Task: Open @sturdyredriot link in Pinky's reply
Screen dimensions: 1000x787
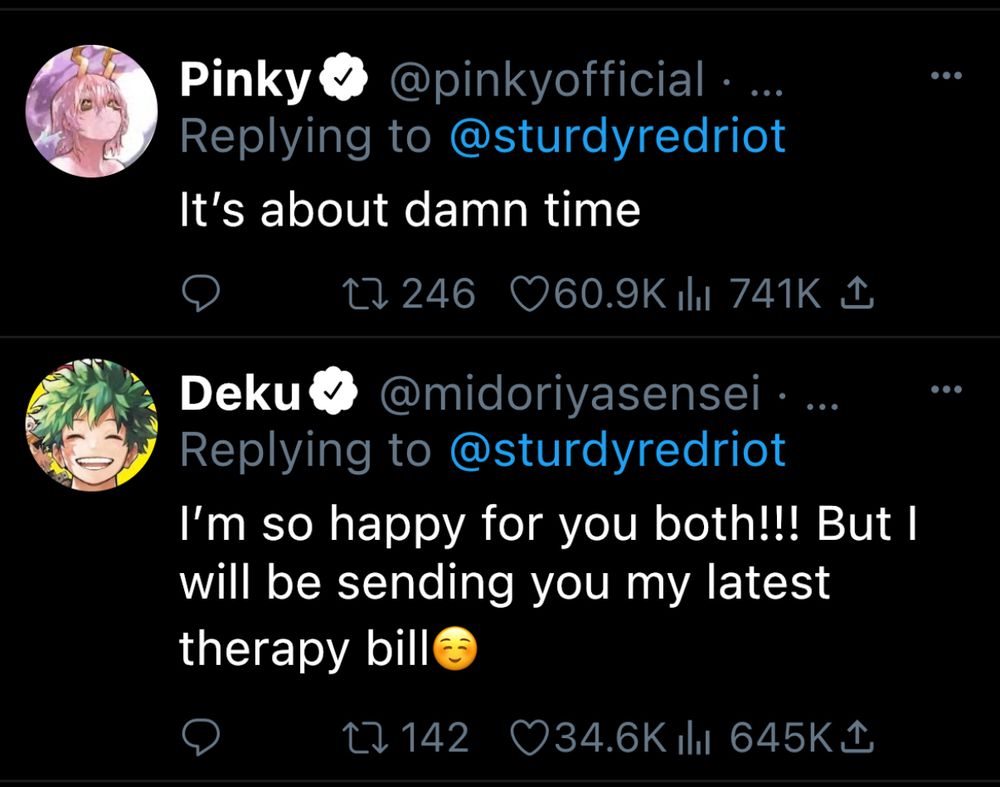Action: [618, 137]
